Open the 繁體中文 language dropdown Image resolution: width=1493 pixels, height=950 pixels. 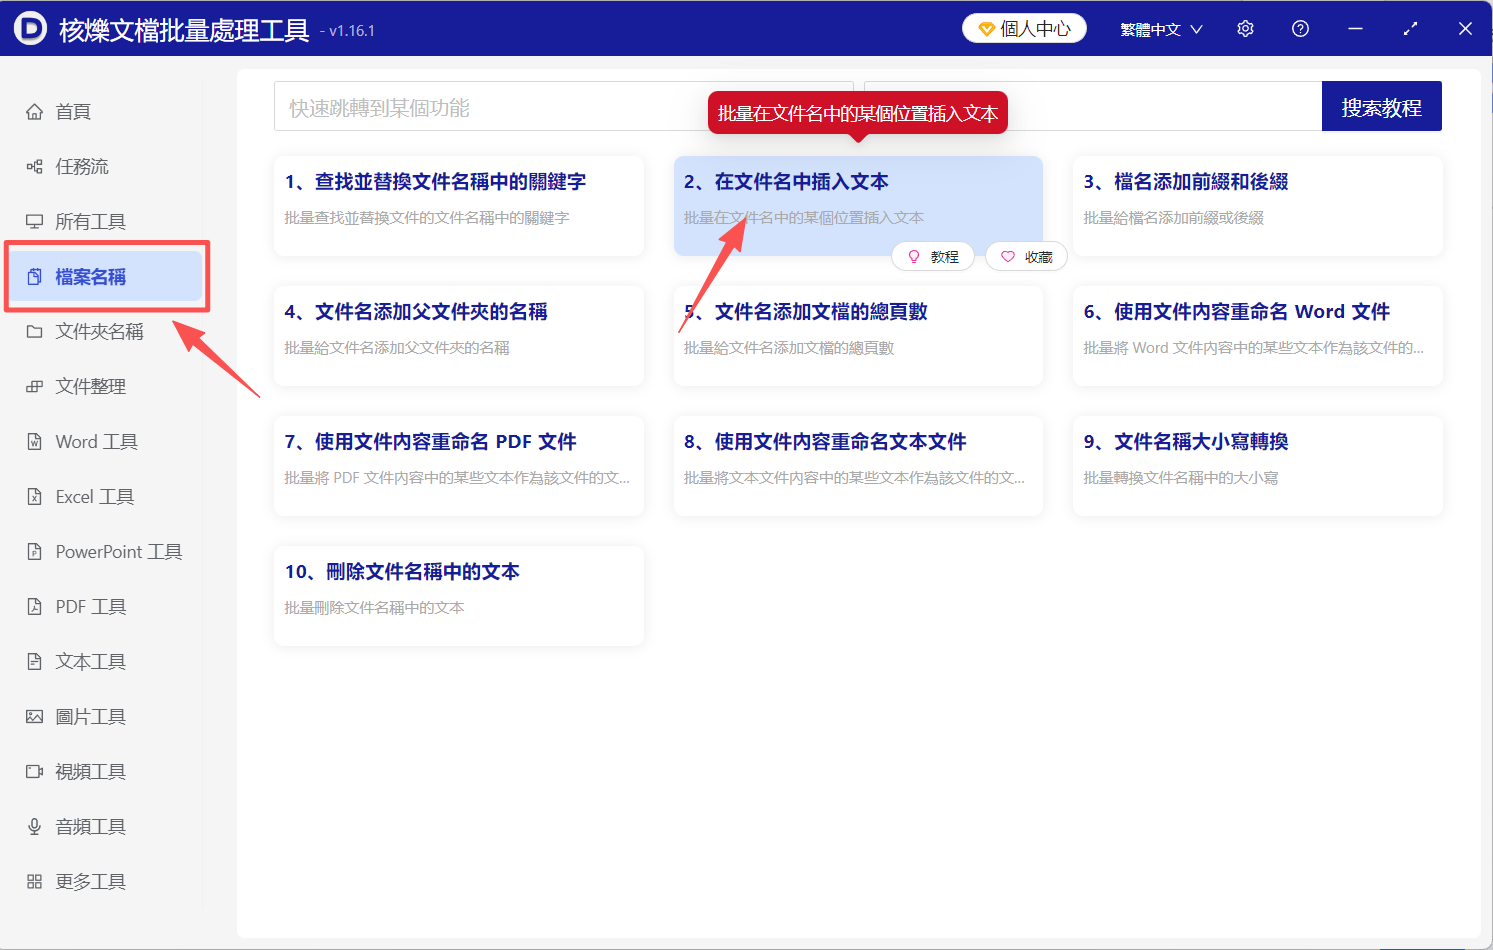click(1160, 28)
